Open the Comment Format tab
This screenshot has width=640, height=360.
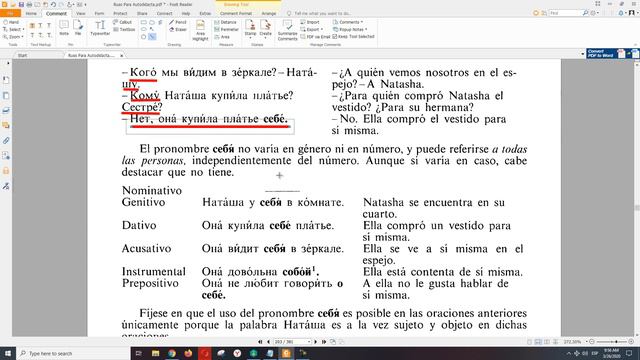point(236,13)
